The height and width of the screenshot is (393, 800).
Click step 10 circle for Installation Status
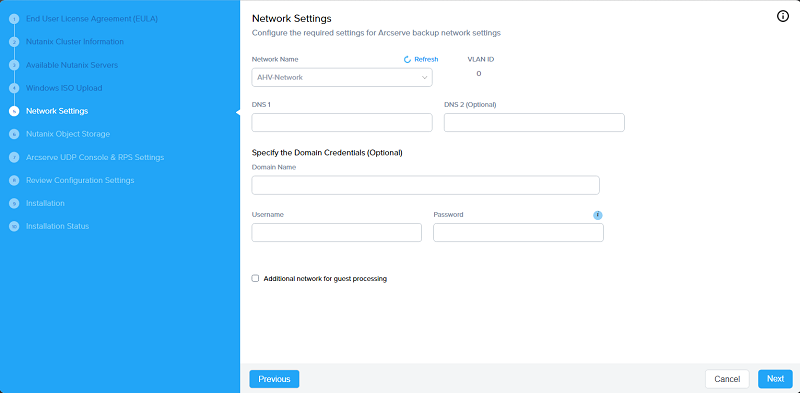click(x=14, y=226)
